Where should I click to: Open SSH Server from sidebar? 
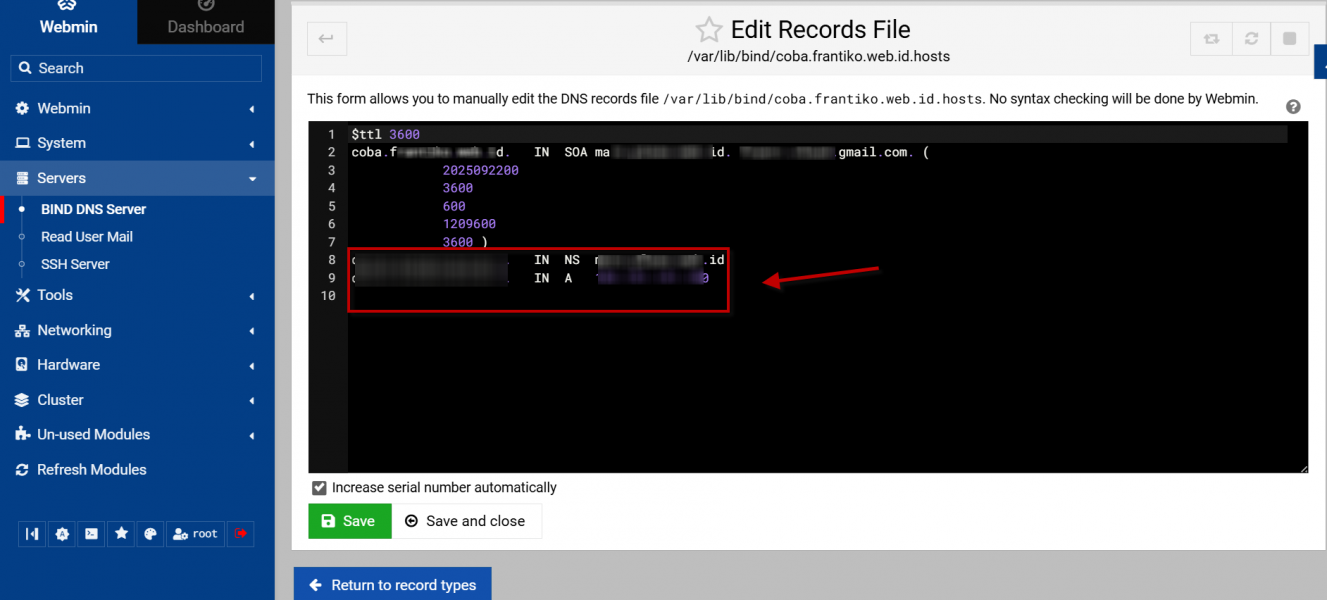pyautogui.click(x=75, y=264)
